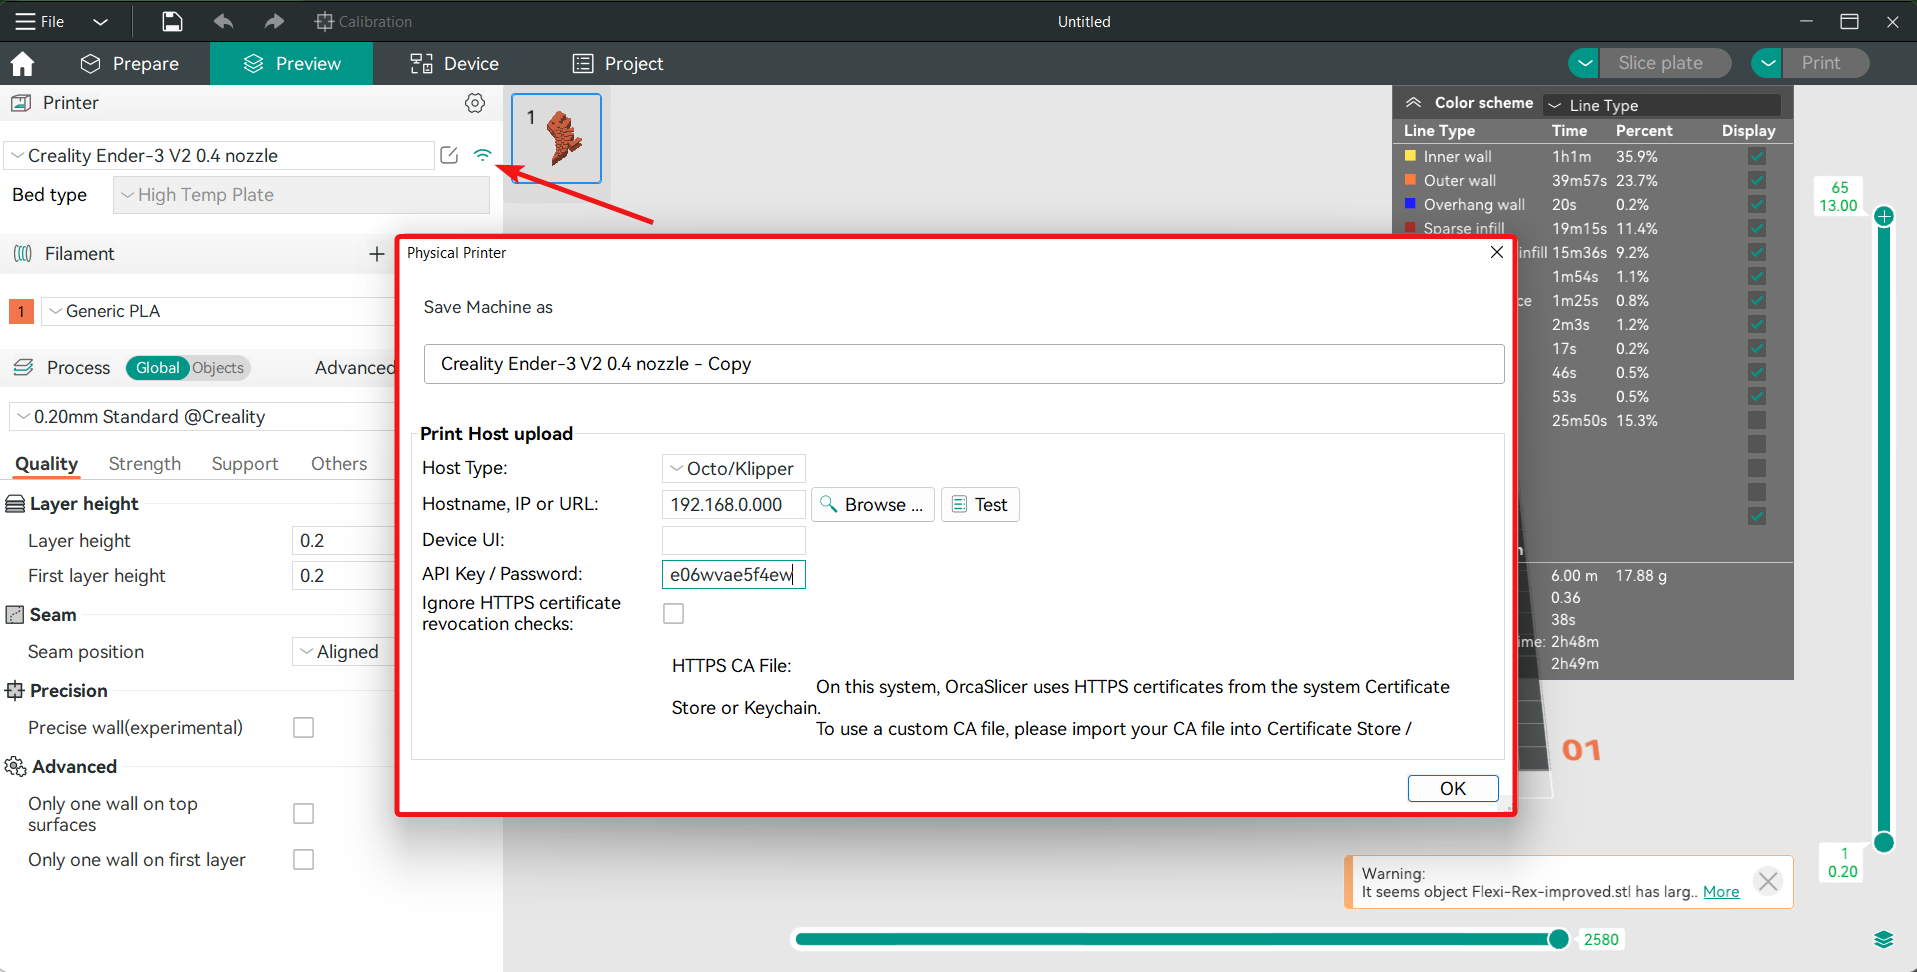This screenshot has height=972, width=1917.
Task: Expand the File dropdown arrow
Action: (100, 21)
